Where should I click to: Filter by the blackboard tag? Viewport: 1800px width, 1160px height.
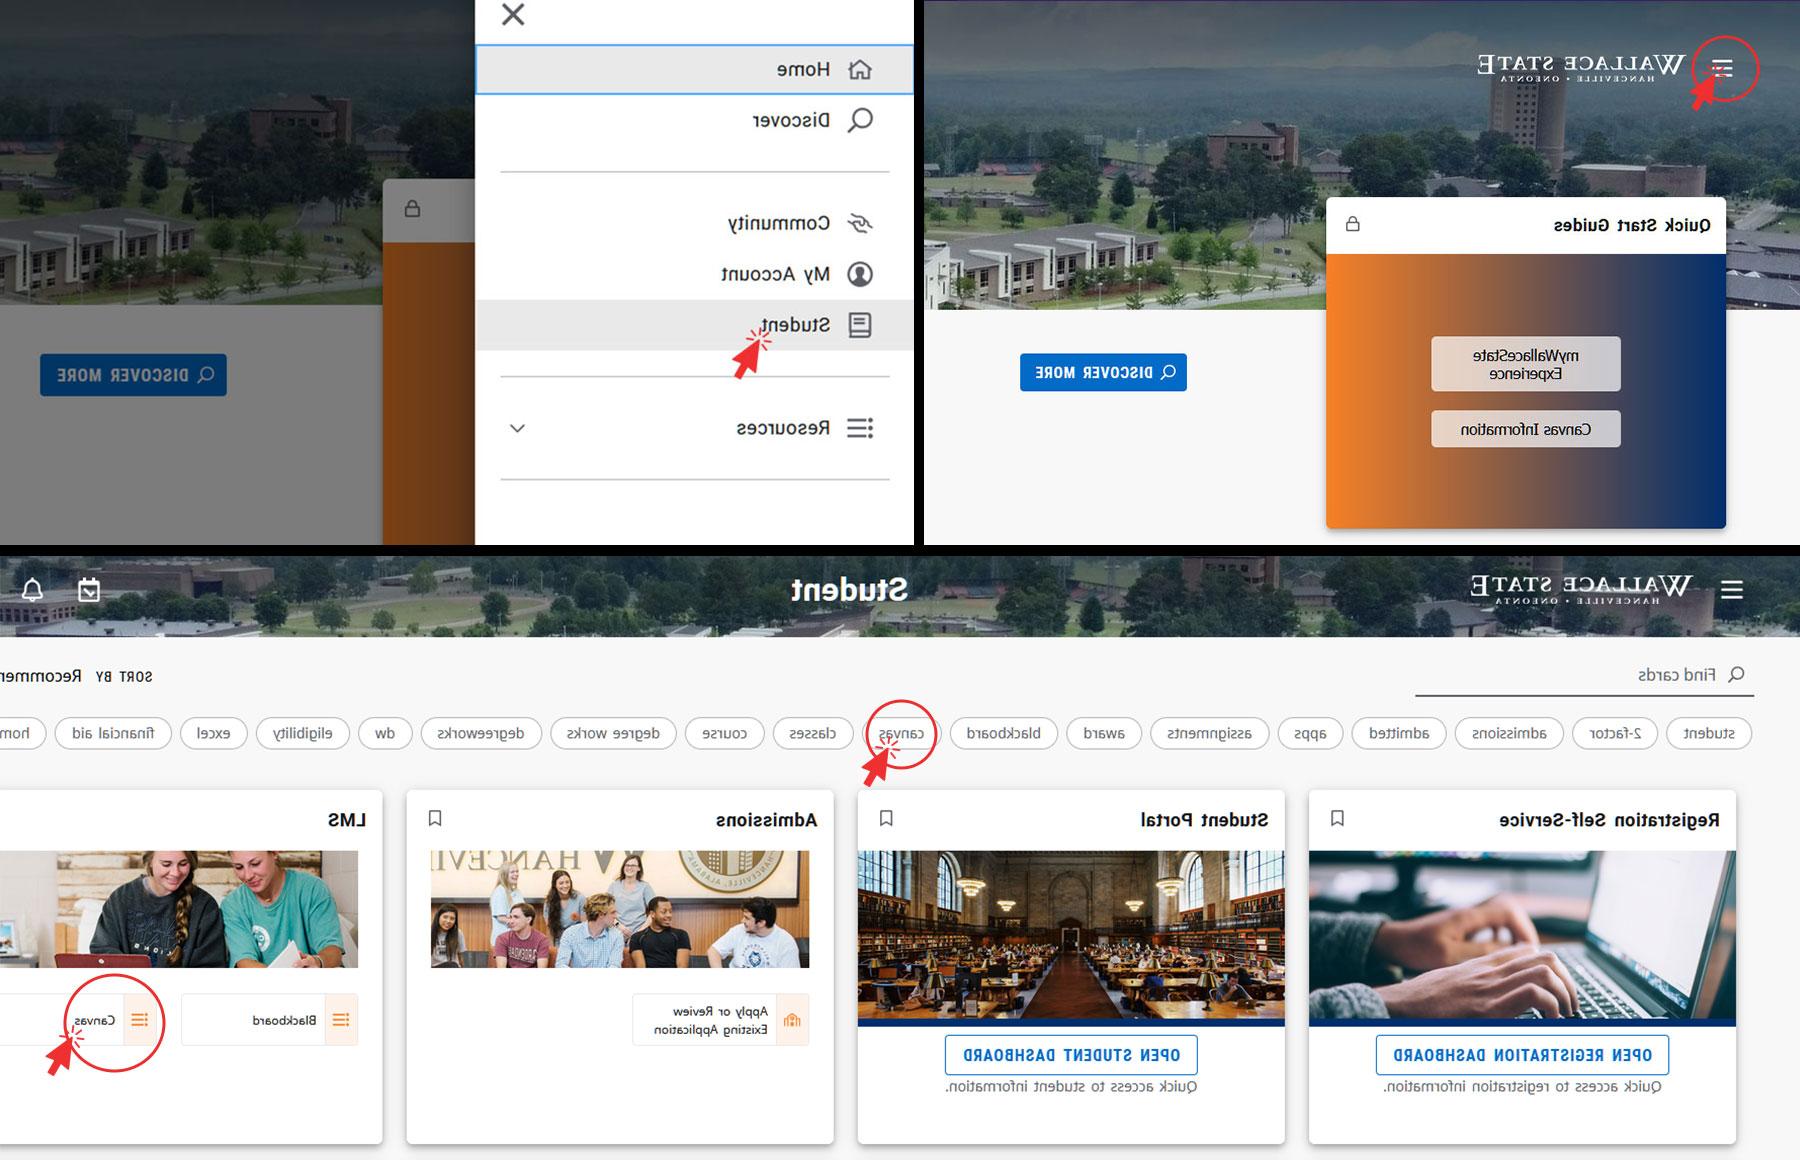[1003, 733]
